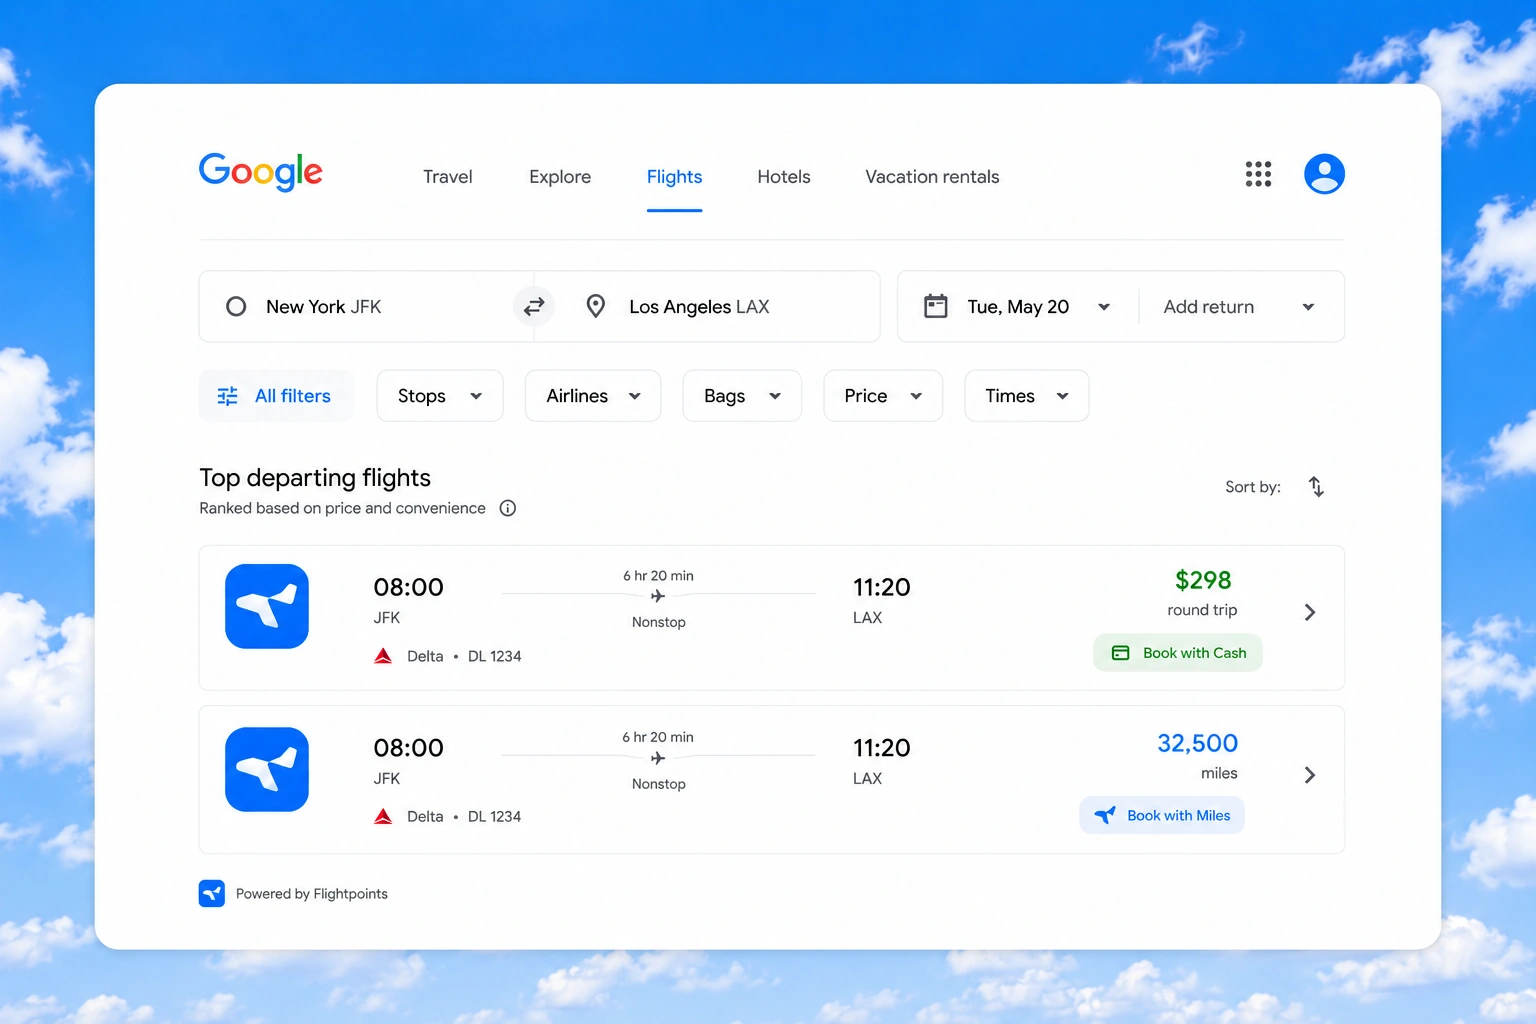
Task: Select the Flights tab
Action: (674, 177)
